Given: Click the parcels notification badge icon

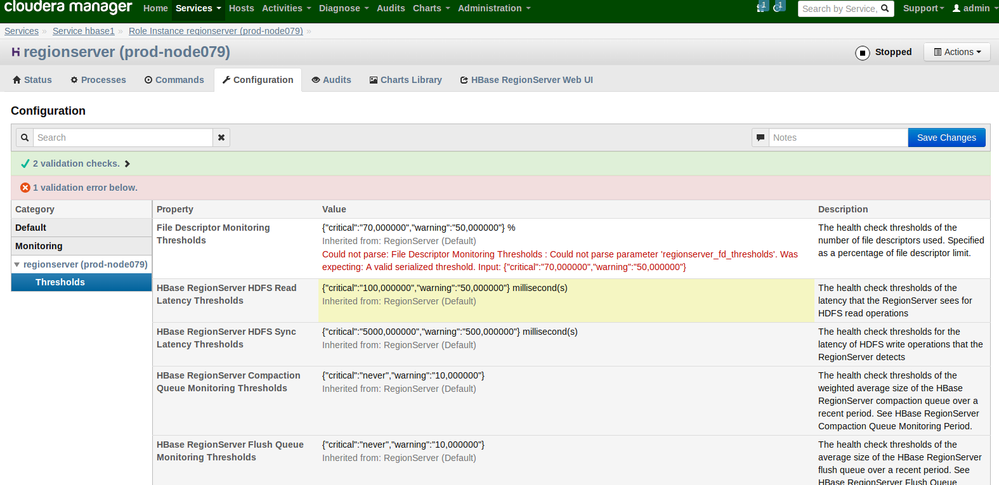Looking at the screenshot, I should tap(762, 7).
